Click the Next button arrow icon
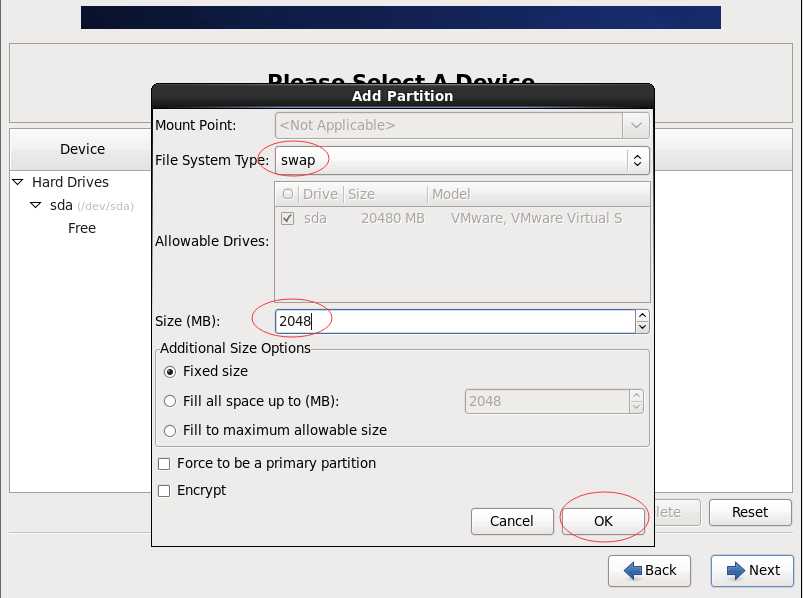803x598 pixels. click(735, 570)
